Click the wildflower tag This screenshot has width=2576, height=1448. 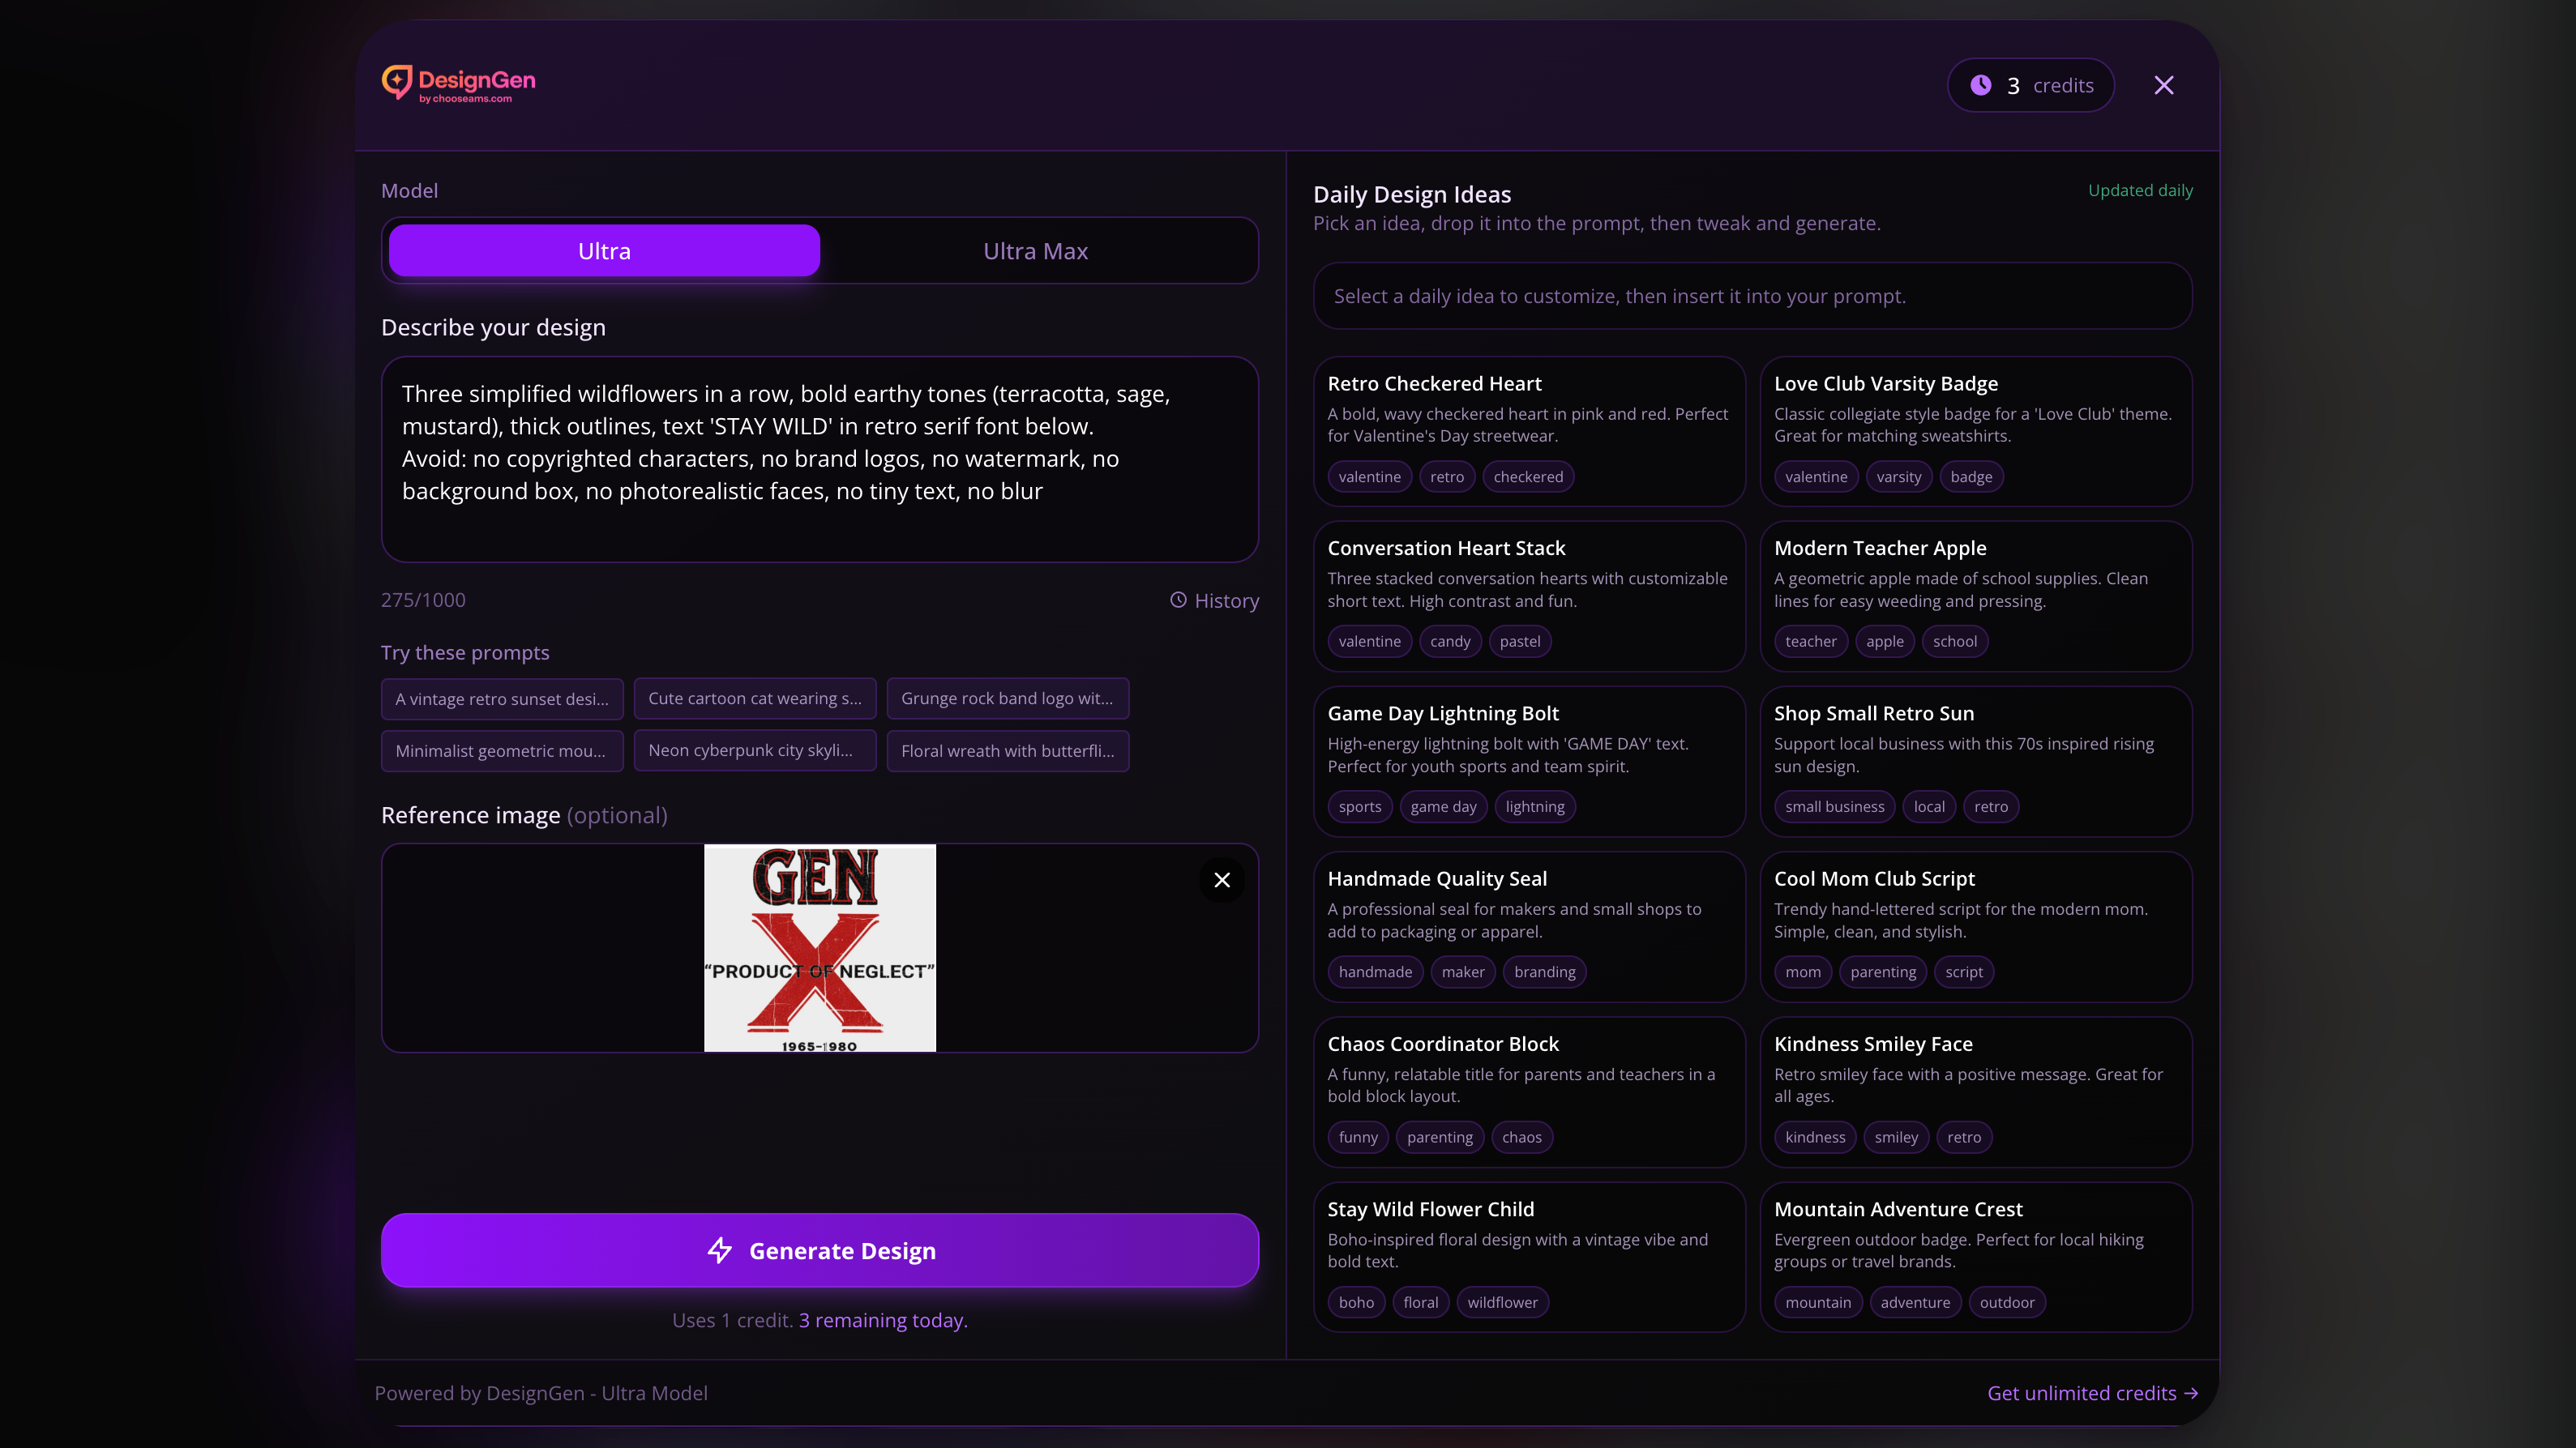1502,1302
